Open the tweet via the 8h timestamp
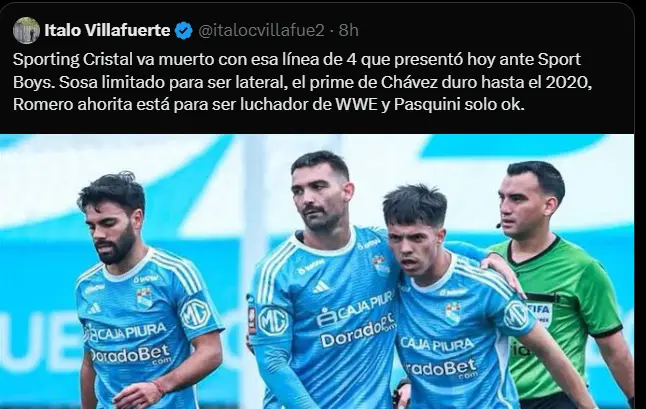The height and width of the screenshot is (409, 646). point(349,30)
